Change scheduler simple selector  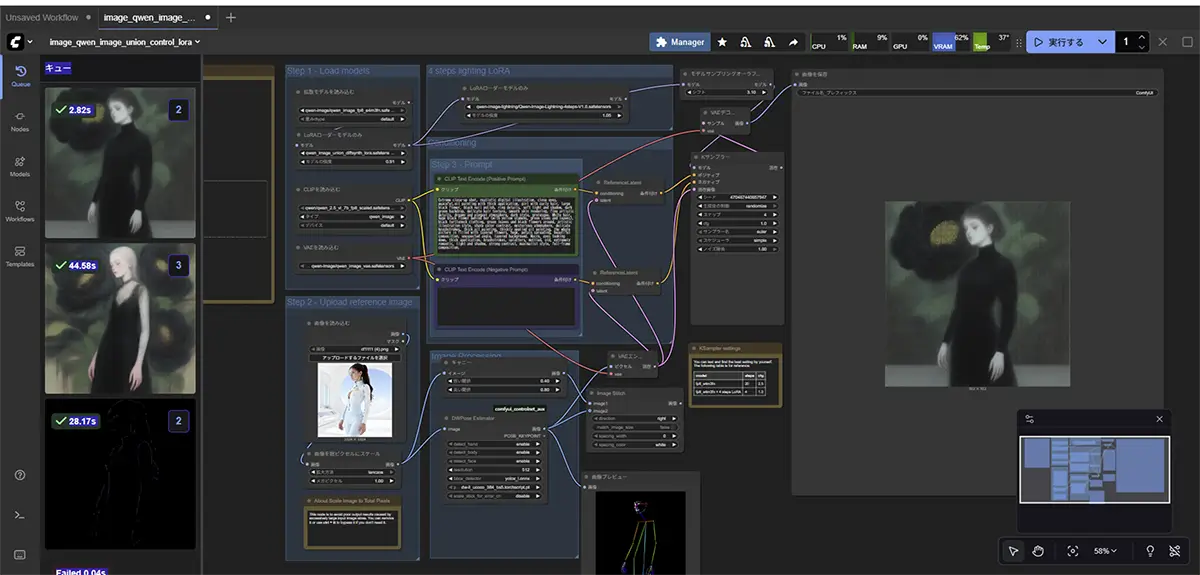pyautogui.click(x=738, y=241)
